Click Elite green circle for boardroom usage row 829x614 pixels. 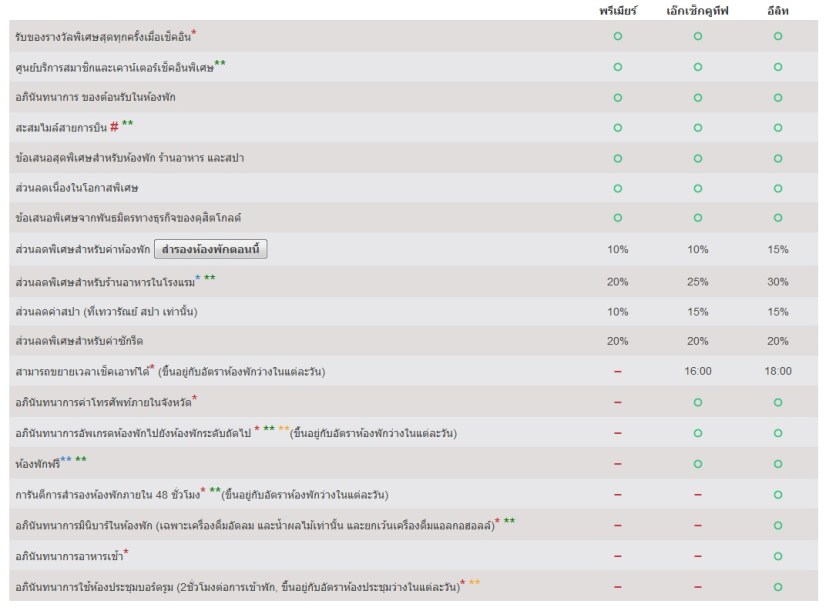pyautogui.click(x=777, y=586)
